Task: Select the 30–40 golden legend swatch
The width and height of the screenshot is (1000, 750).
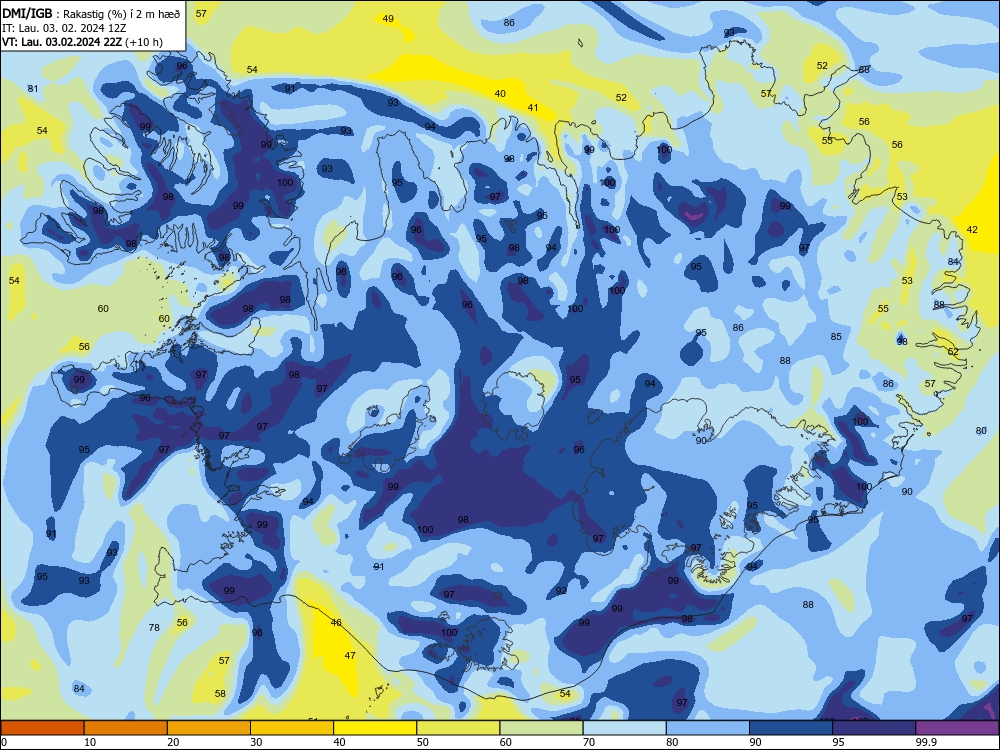Action: 292,728
